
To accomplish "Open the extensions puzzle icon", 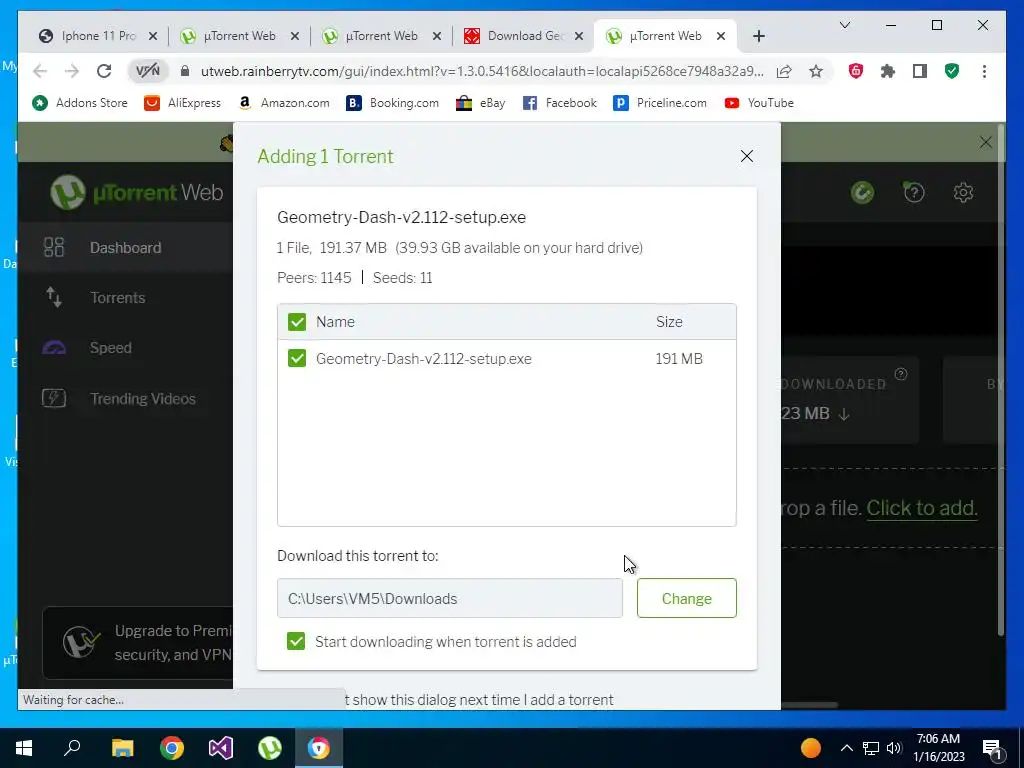I will [x=888, y=71].
